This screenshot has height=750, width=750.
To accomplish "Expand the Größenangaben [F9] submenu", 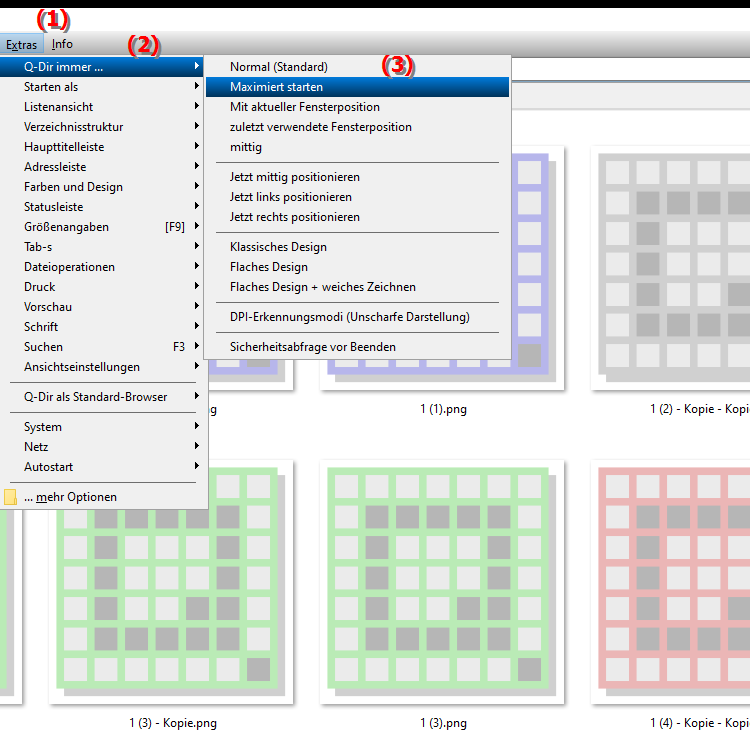I will pos(101,227).
